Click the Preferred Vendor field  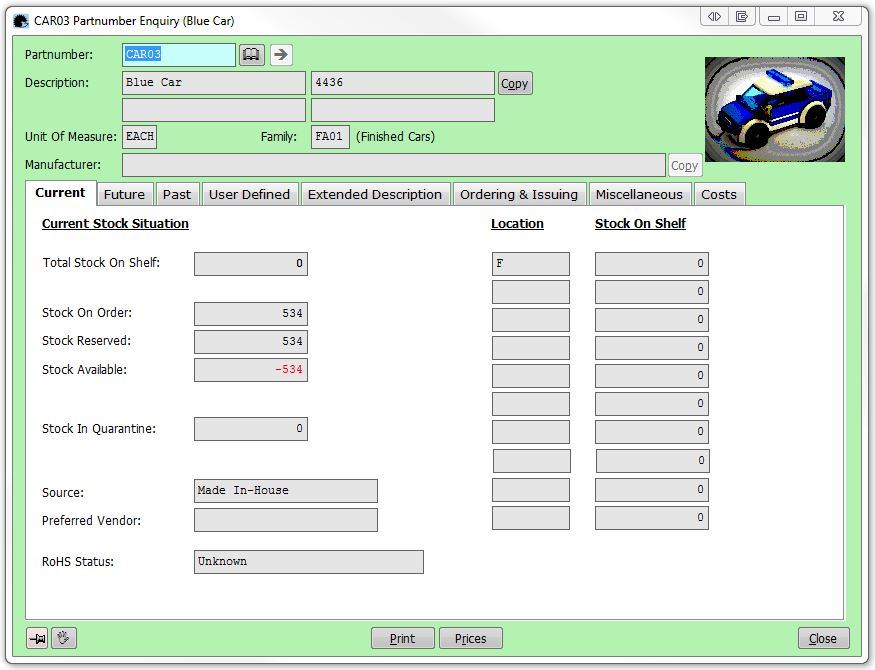286,519
